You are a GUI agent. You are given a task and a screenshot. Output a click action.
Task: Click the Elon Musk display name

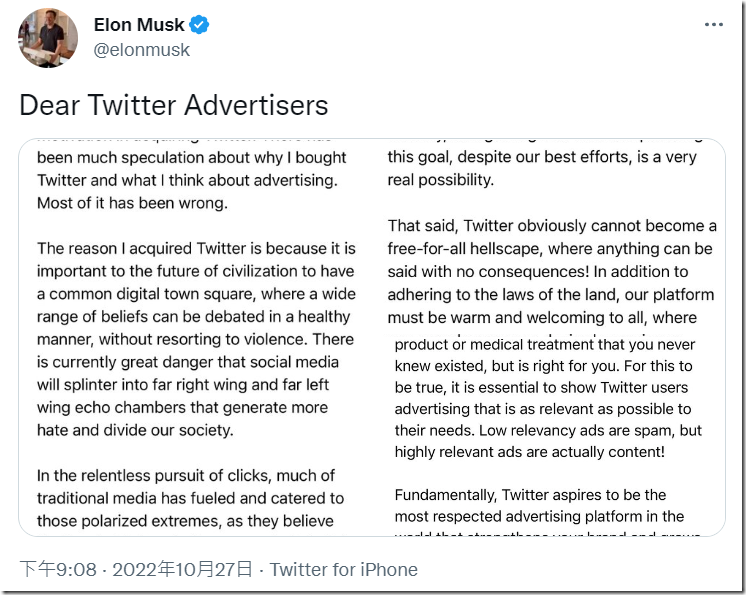pos(139,24)
